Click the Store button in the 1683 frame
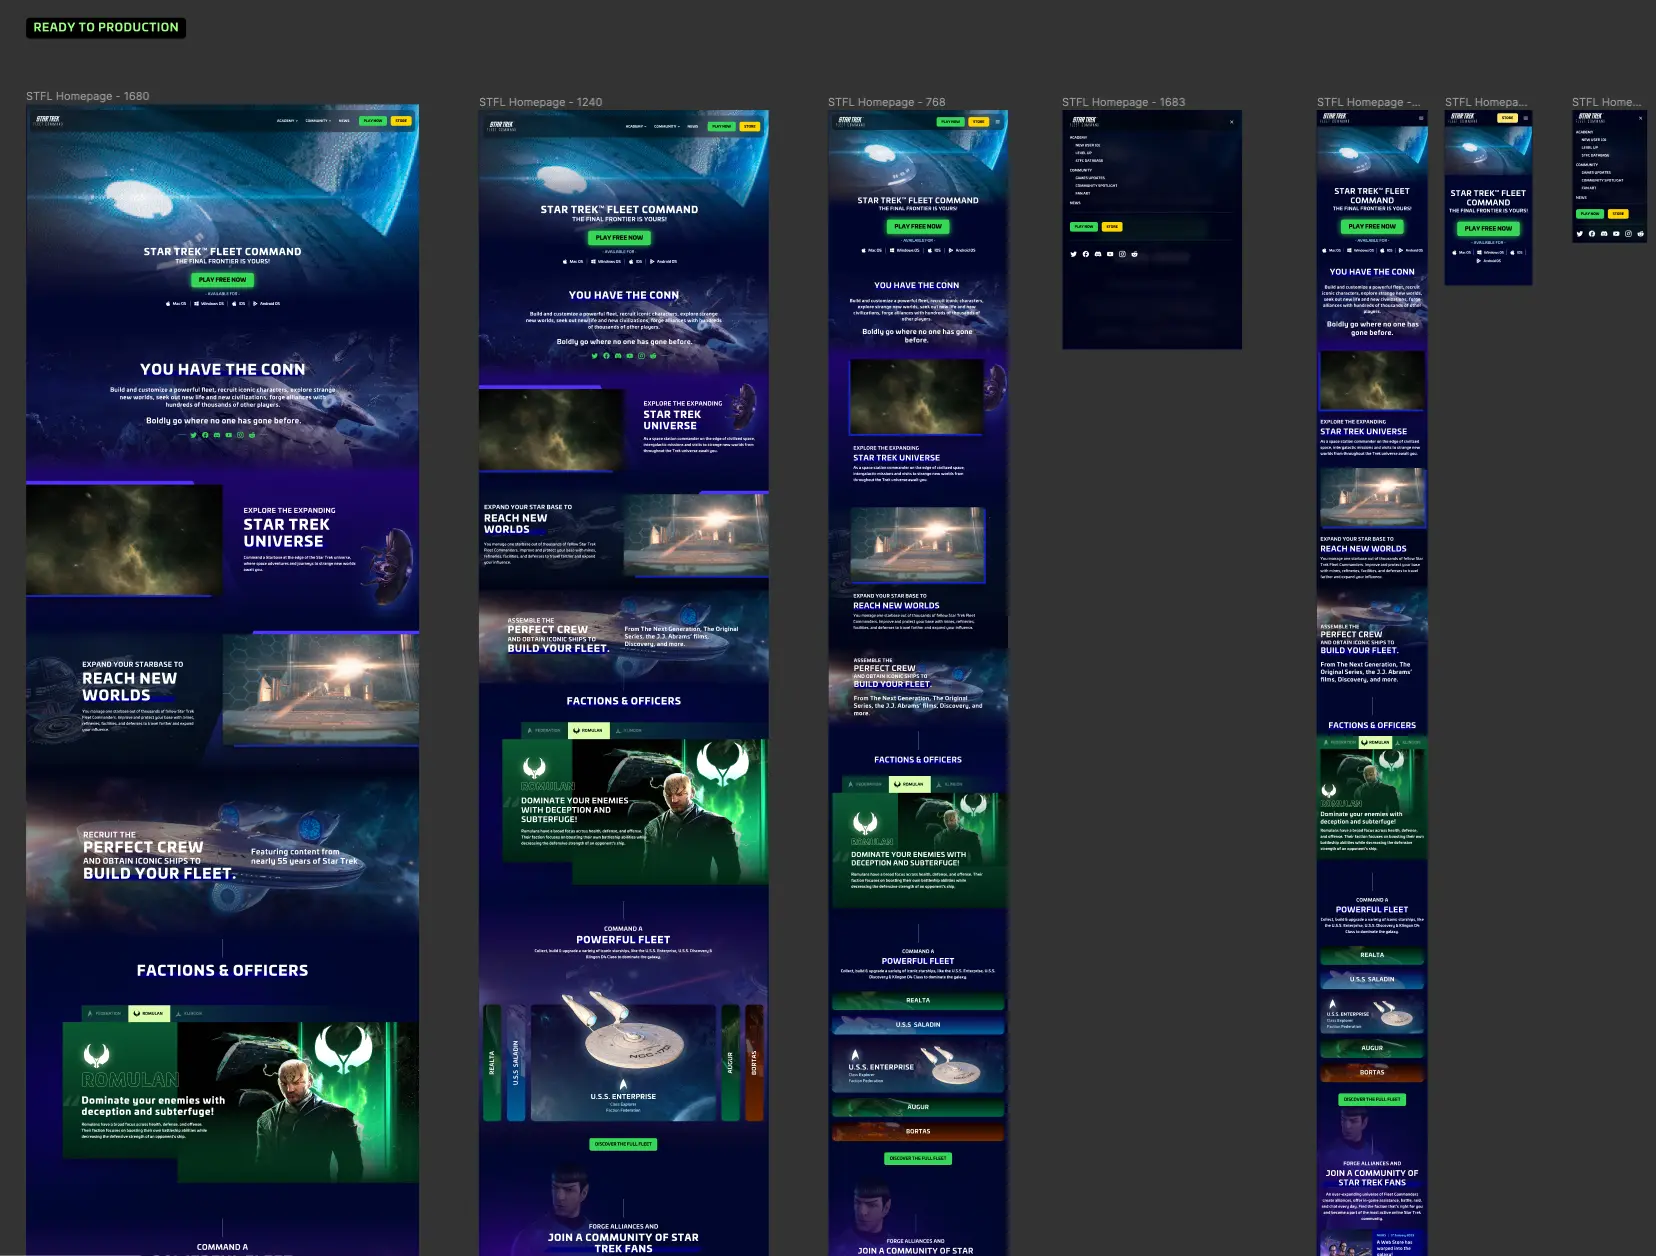 click(x=1112, y=227)
